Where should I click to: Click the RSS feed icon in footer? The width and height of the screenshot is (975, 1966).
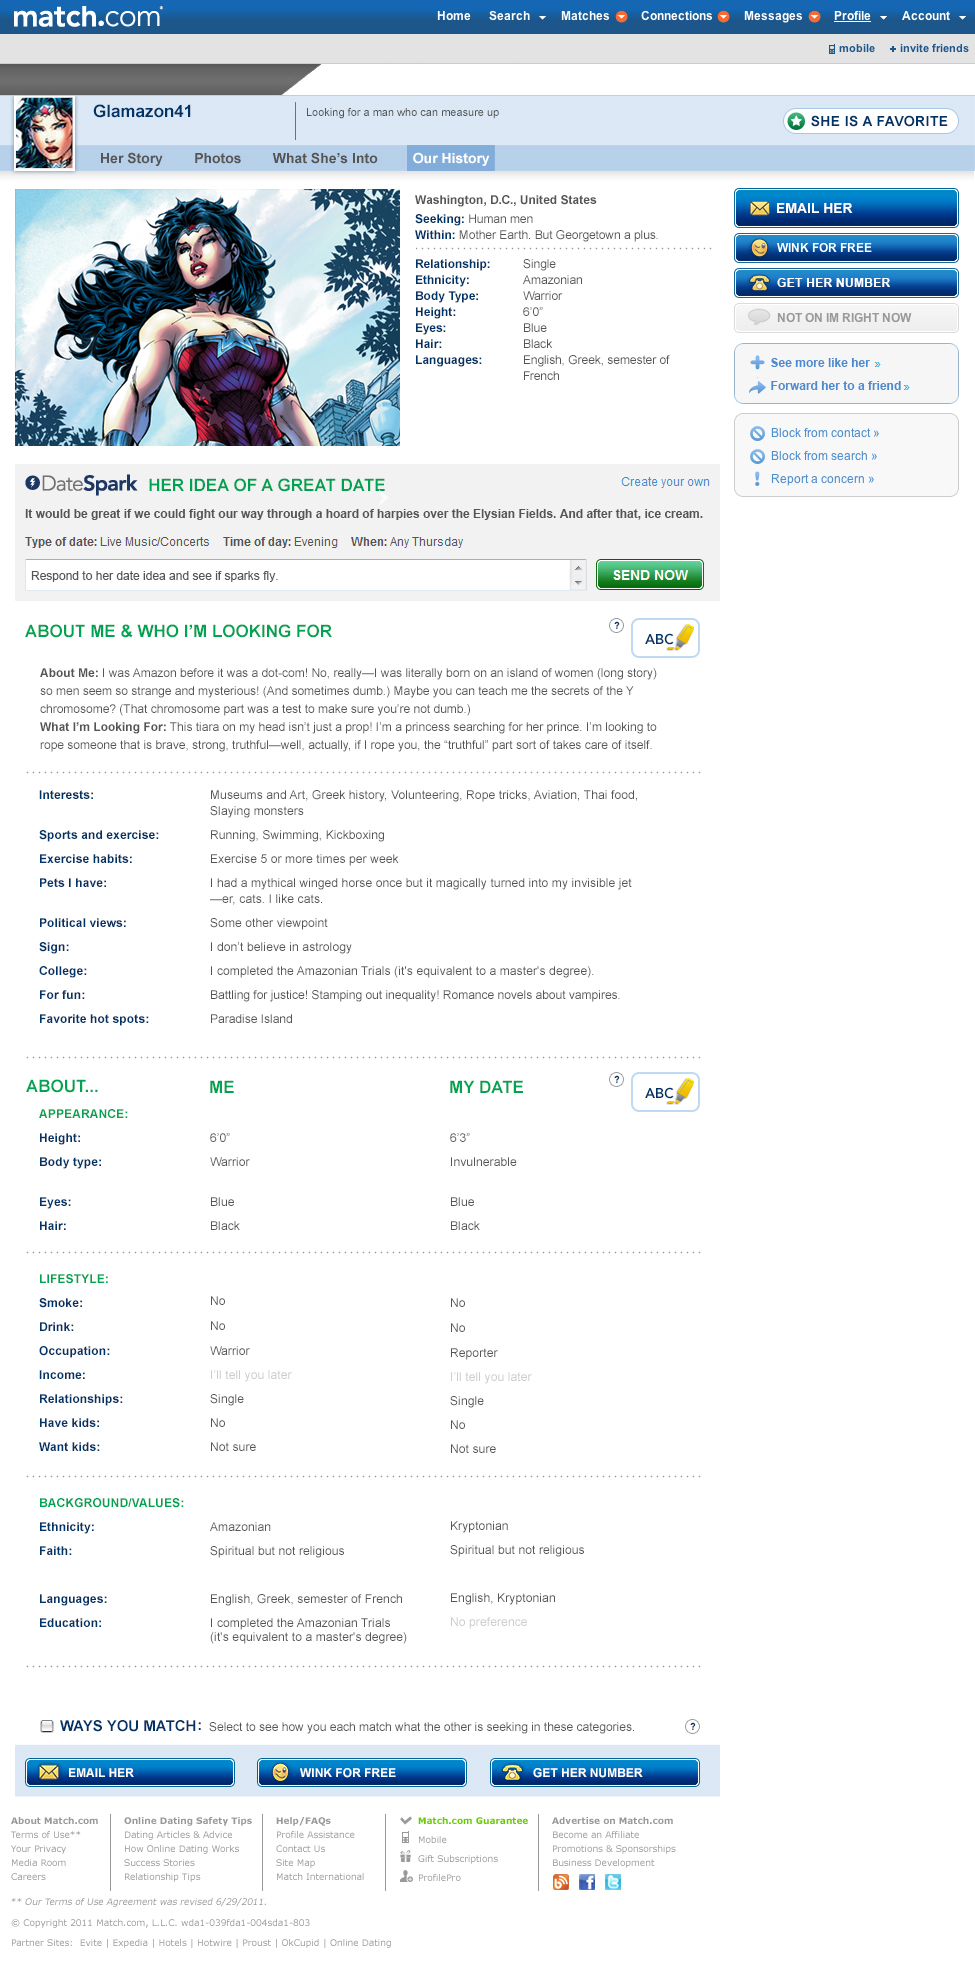point(561,1882)
